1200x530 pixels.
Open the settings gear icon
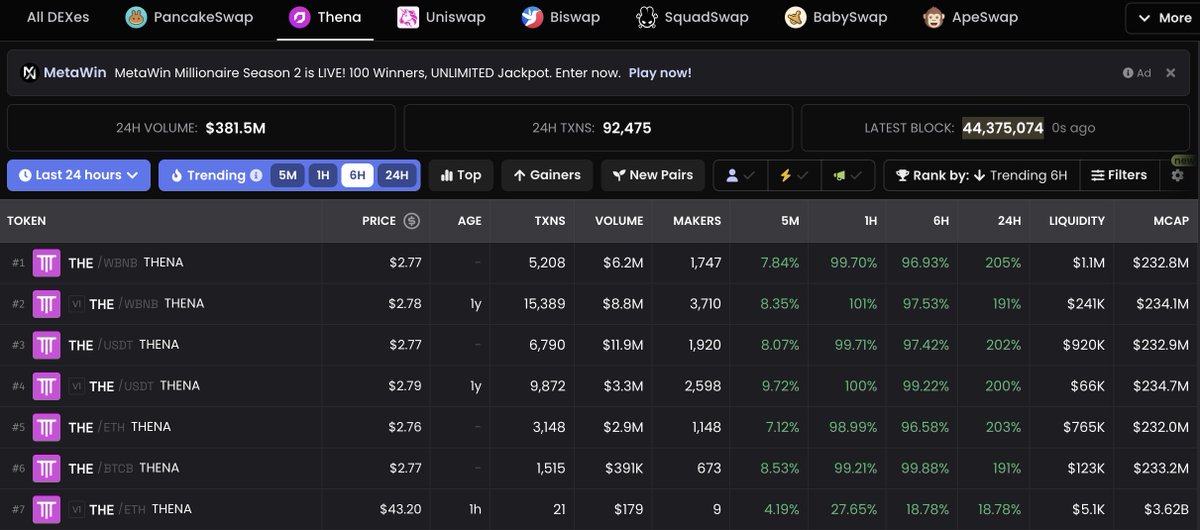click(x=1177, y=176)
